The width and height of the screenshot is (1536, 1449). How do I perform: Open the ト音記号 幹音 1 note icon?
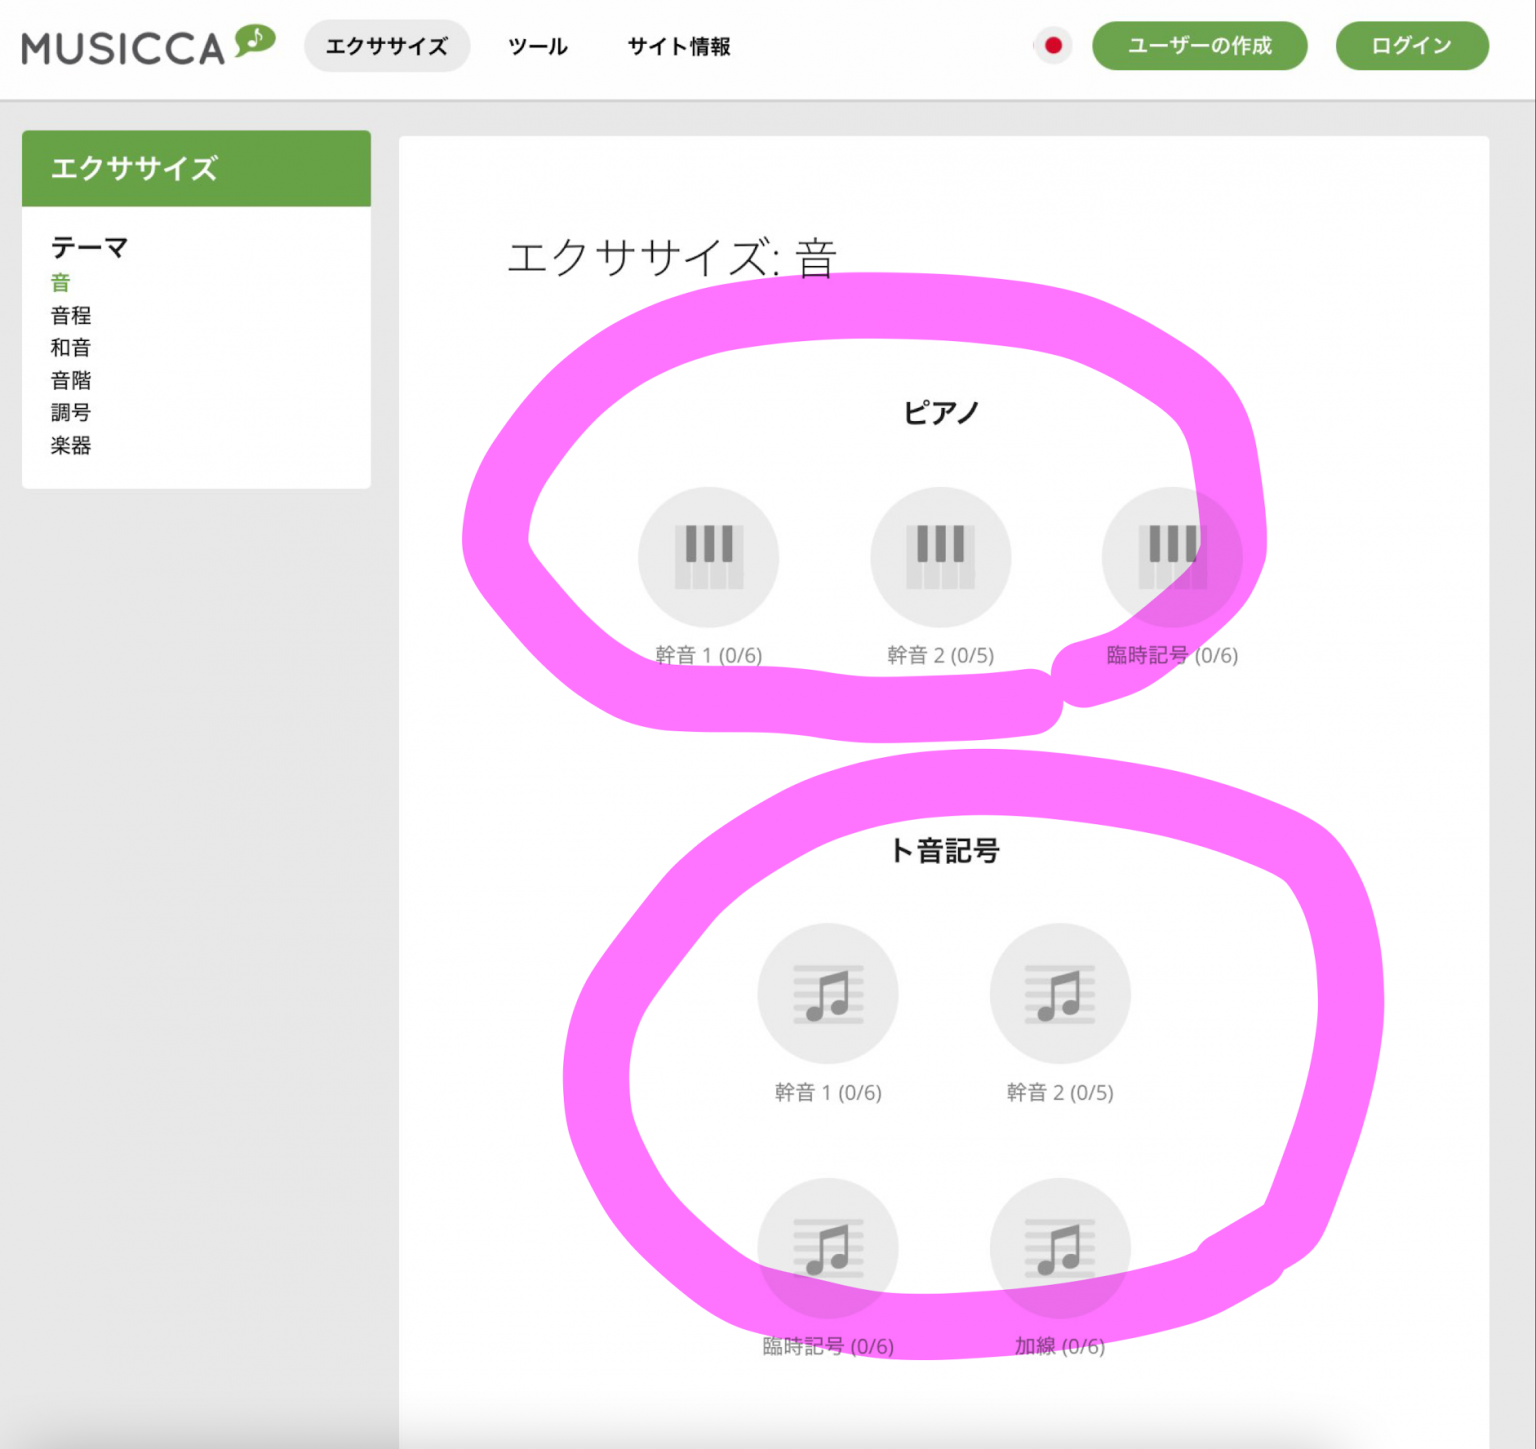click(828, 993)
